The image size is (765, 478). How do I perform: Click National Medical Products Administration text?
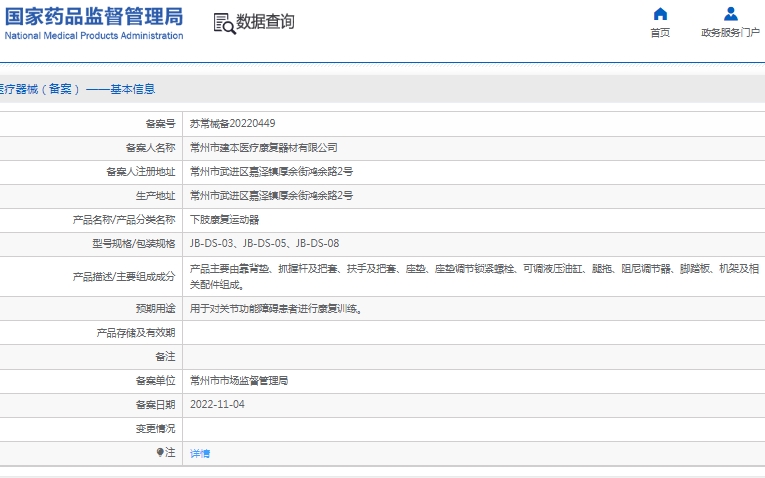[x=94, y=36]
